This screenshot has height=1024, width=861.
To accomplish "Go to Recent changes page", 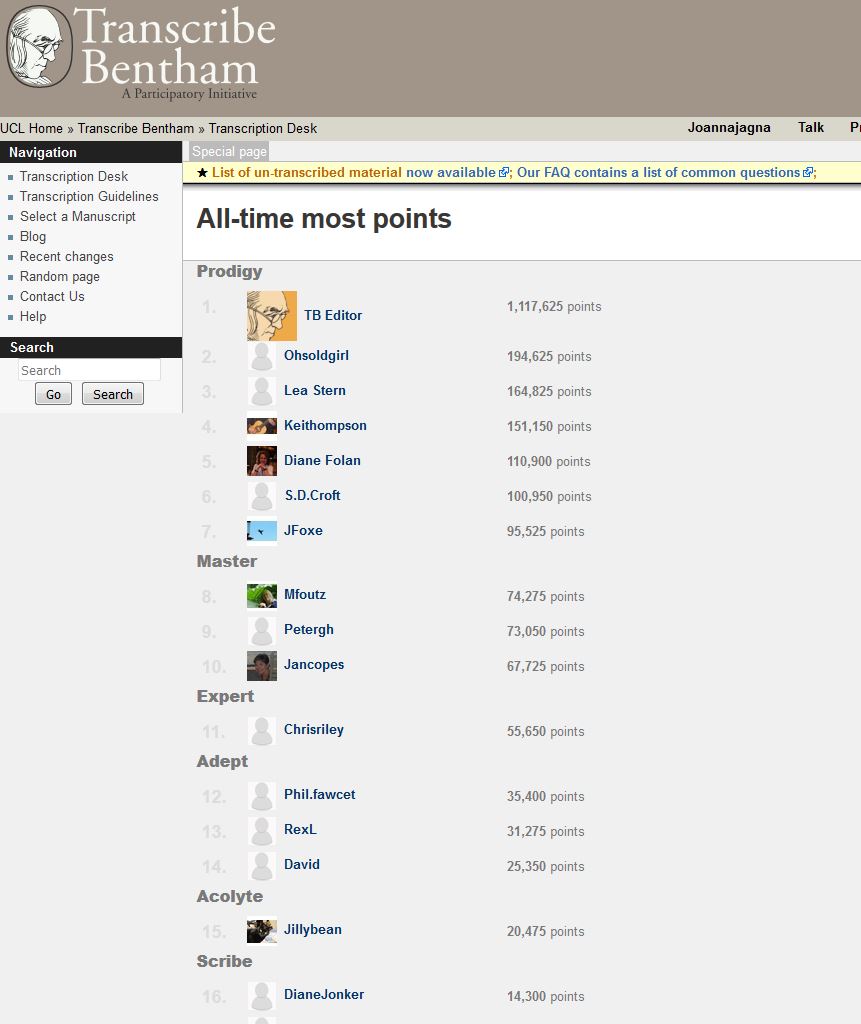I will [x=67, y=256].
